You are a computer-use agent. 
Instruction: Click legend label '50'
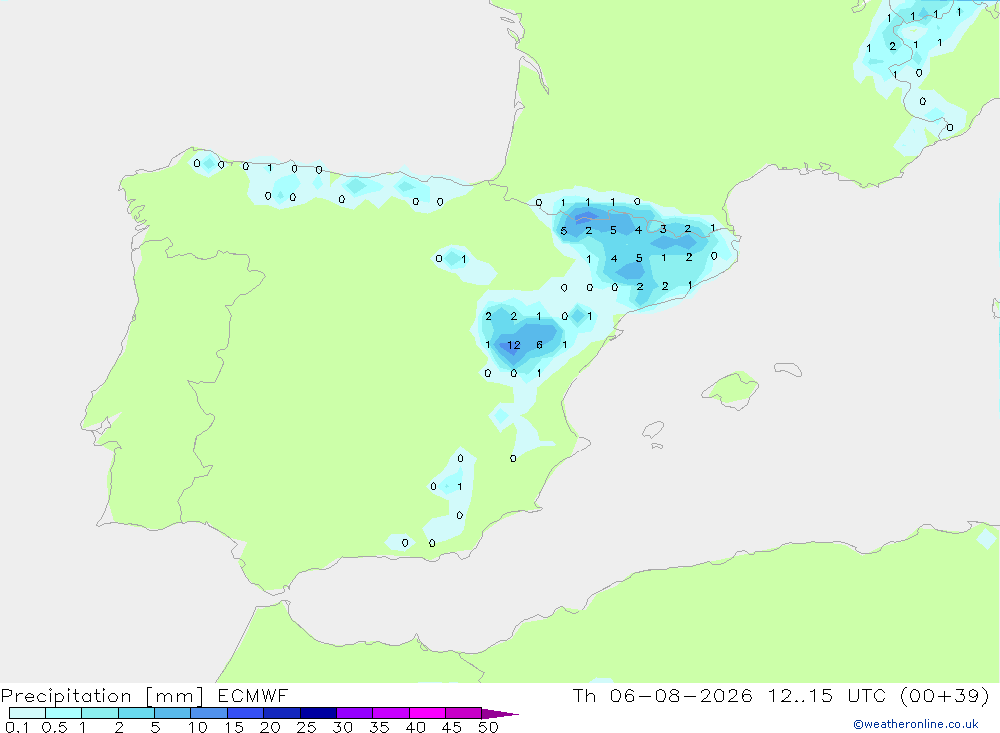pos(488,727)
